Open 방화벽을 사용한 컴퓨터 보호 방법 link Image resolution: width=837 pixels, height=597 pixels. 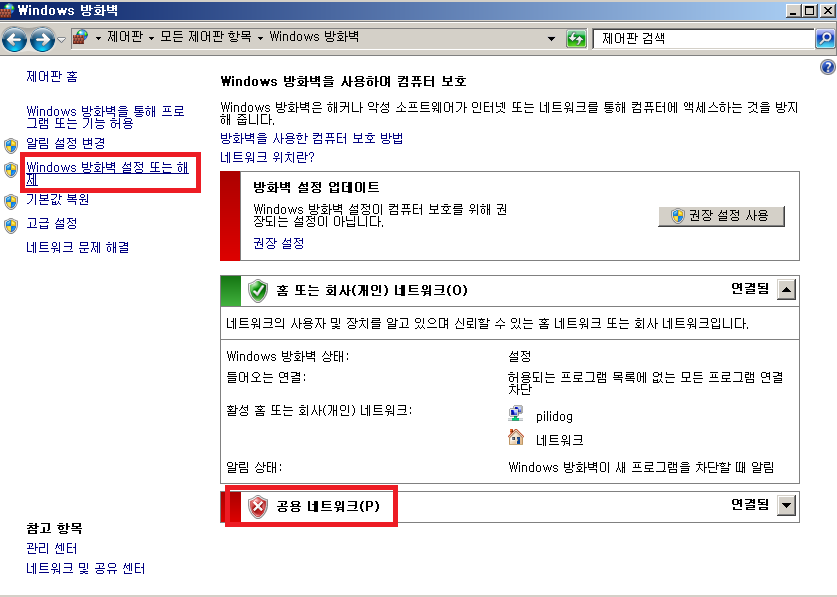(312, 138)
